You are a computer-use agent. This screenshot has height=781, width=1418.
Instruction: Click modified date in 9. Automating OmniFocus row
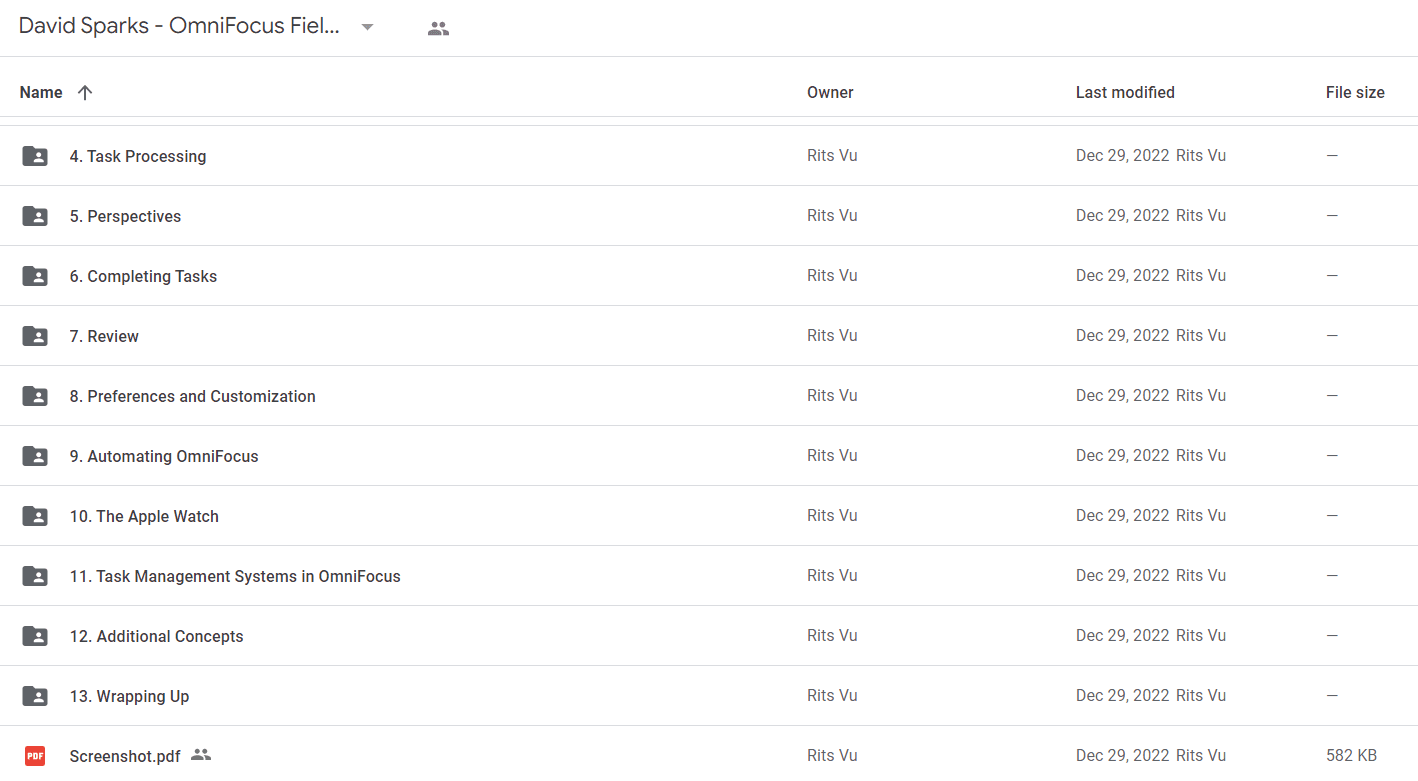(1122, 455)
